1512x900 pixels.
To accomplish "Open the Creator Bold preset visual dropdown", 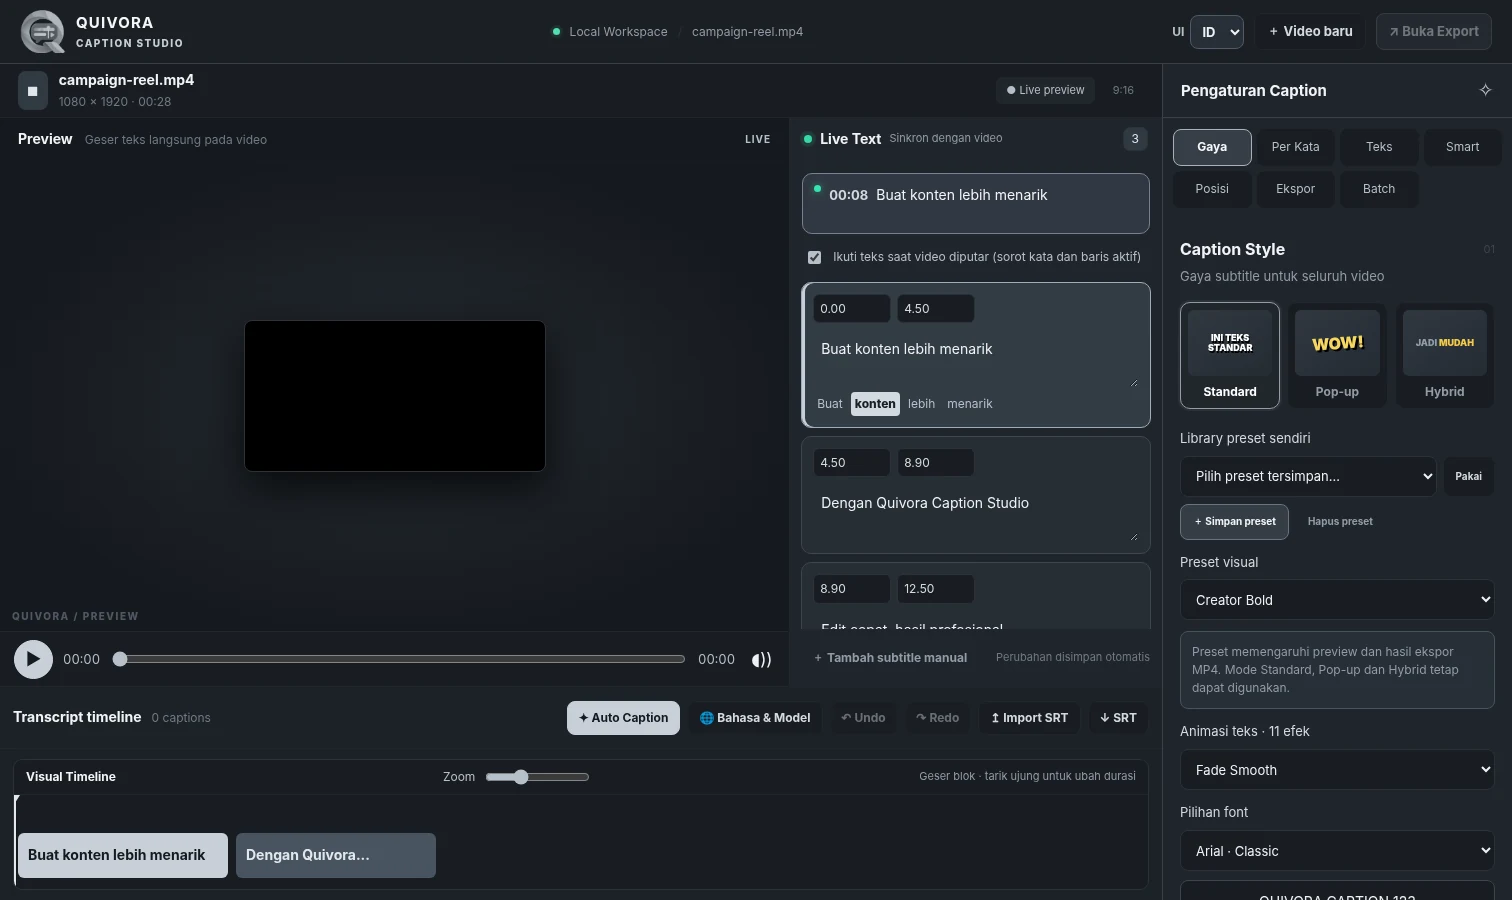I will tap(1337, 600).
